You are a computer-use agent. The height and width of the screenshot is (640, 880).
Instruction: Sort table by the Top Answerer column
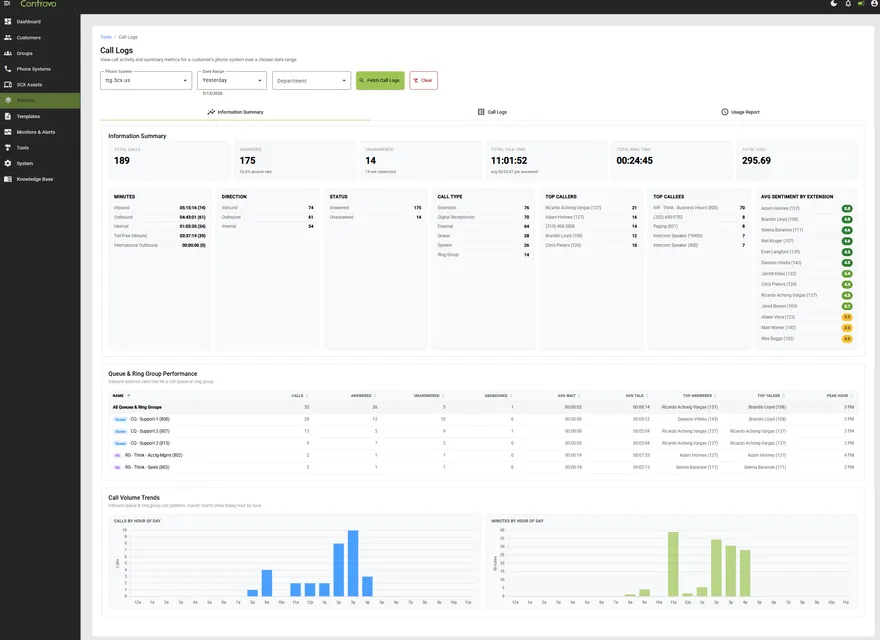click(699, 396)
